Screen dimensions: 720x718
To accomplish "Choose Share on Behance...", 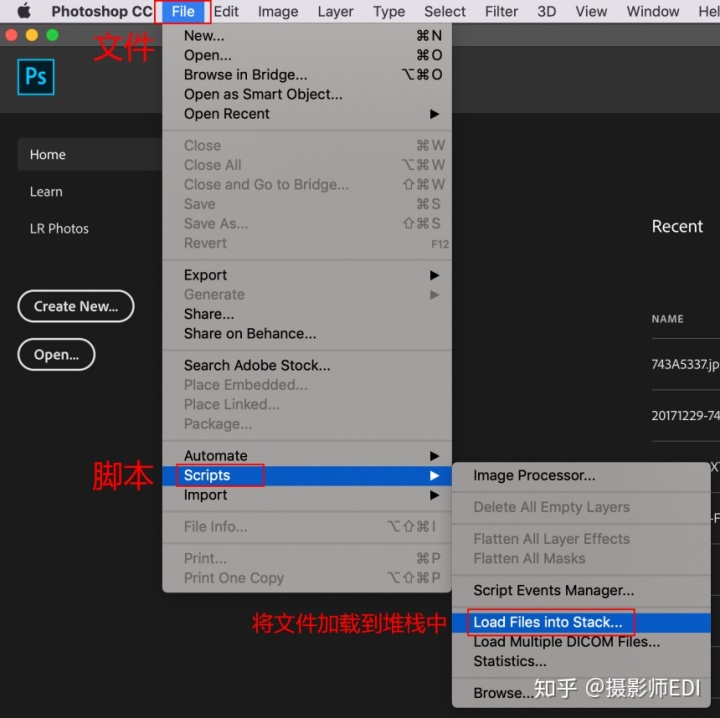I will point(307,334).
